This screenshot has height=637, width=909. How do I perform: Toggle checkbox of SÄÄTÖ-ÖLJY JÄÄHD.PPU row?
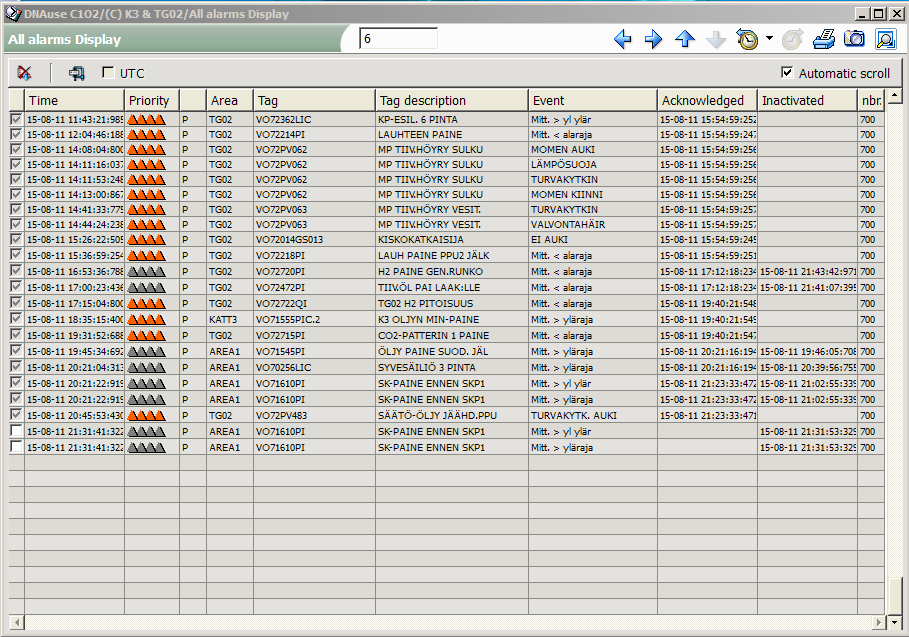16,415
